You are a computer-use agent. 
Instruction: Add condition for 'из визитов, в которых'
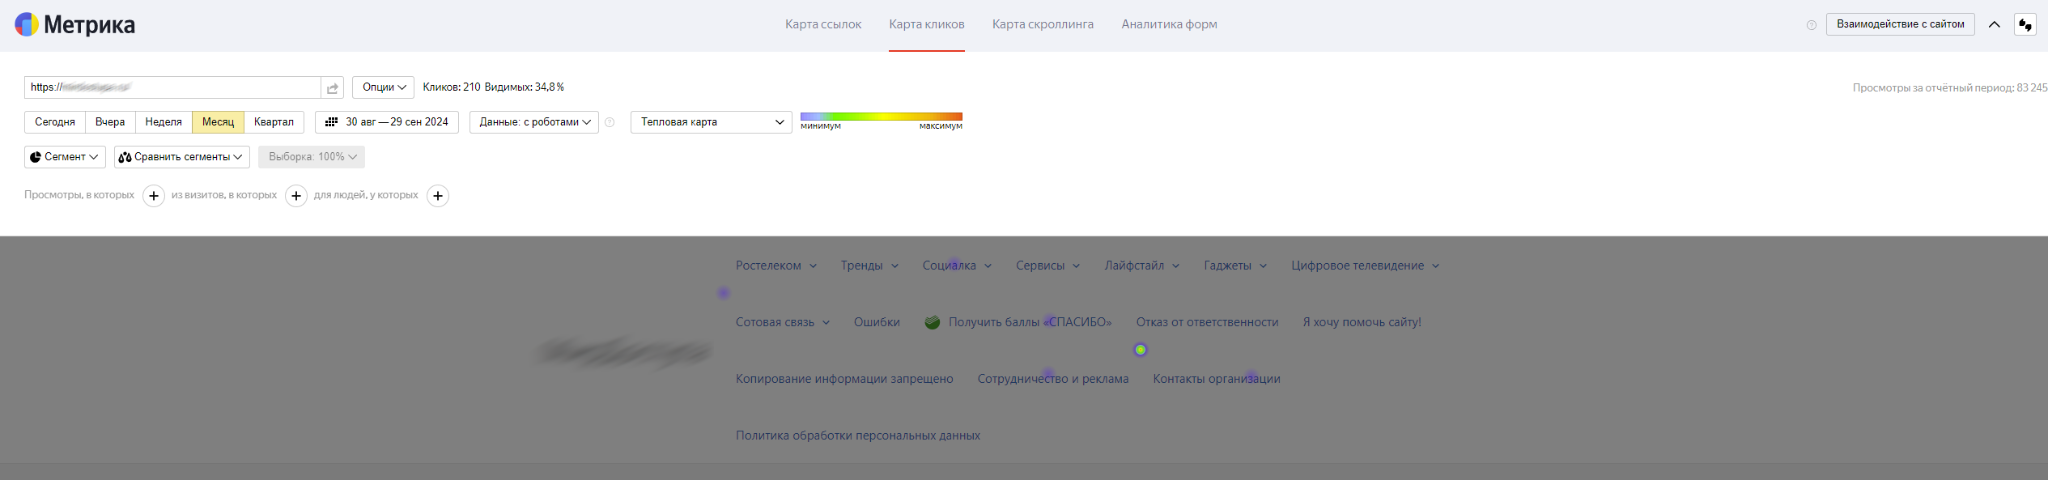(x=296, y=196)
